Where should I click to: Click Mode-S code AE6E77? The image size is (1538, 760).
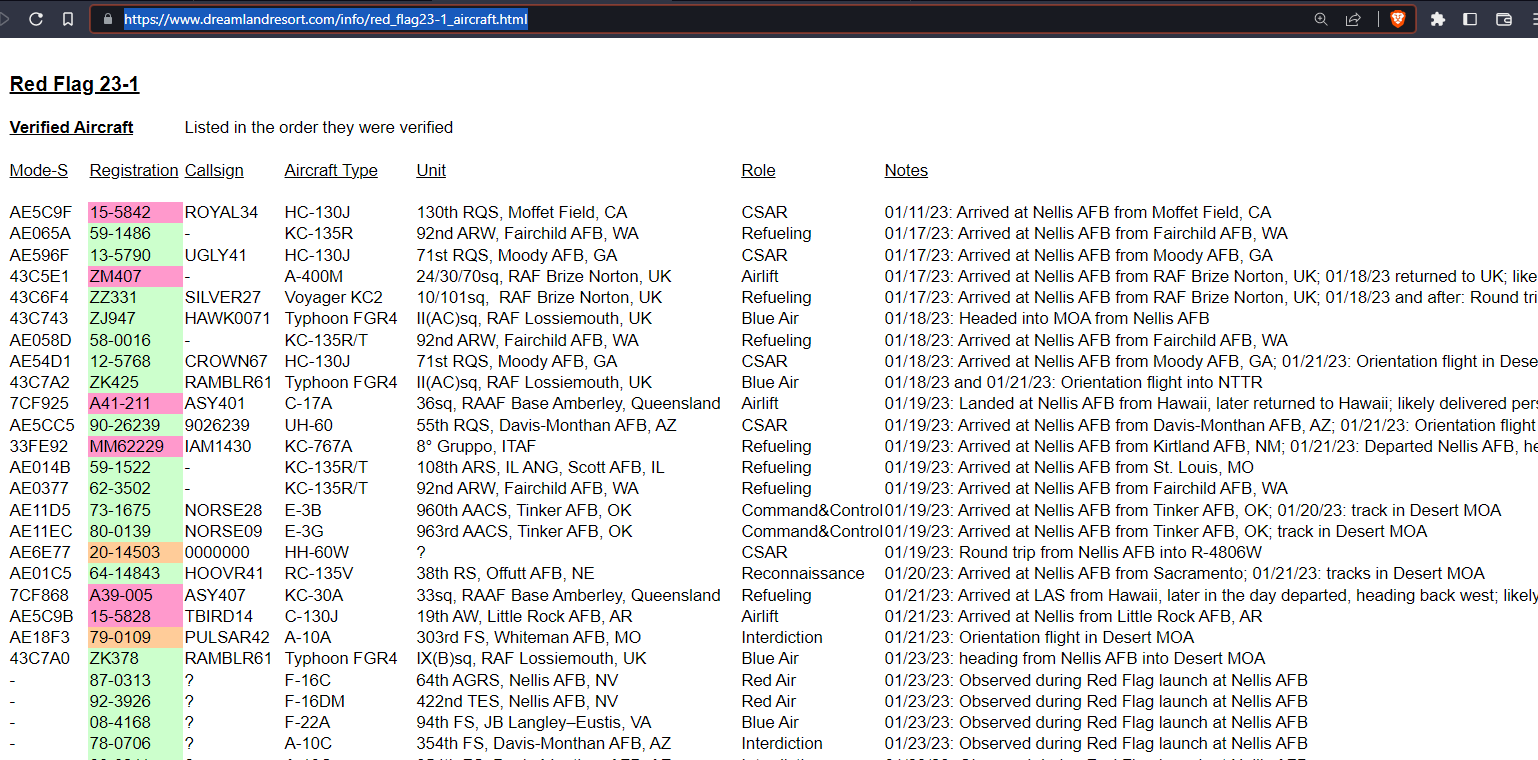41,552
